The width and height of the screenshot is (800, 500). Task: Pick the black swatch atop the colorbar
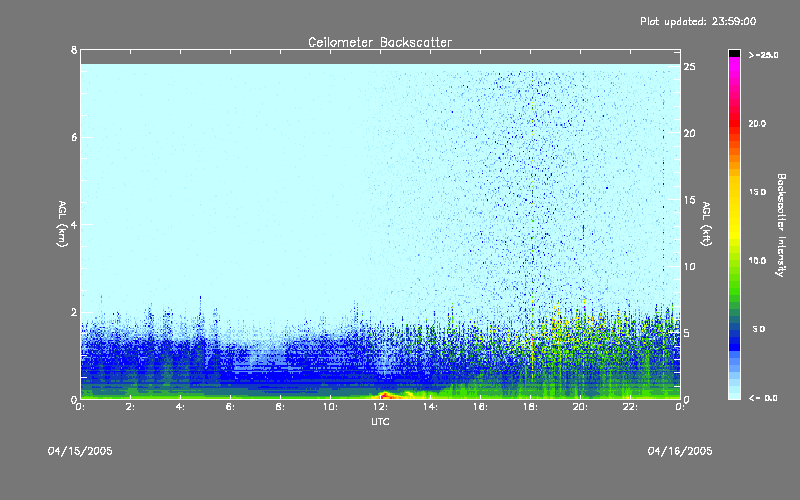click(734, 53)
